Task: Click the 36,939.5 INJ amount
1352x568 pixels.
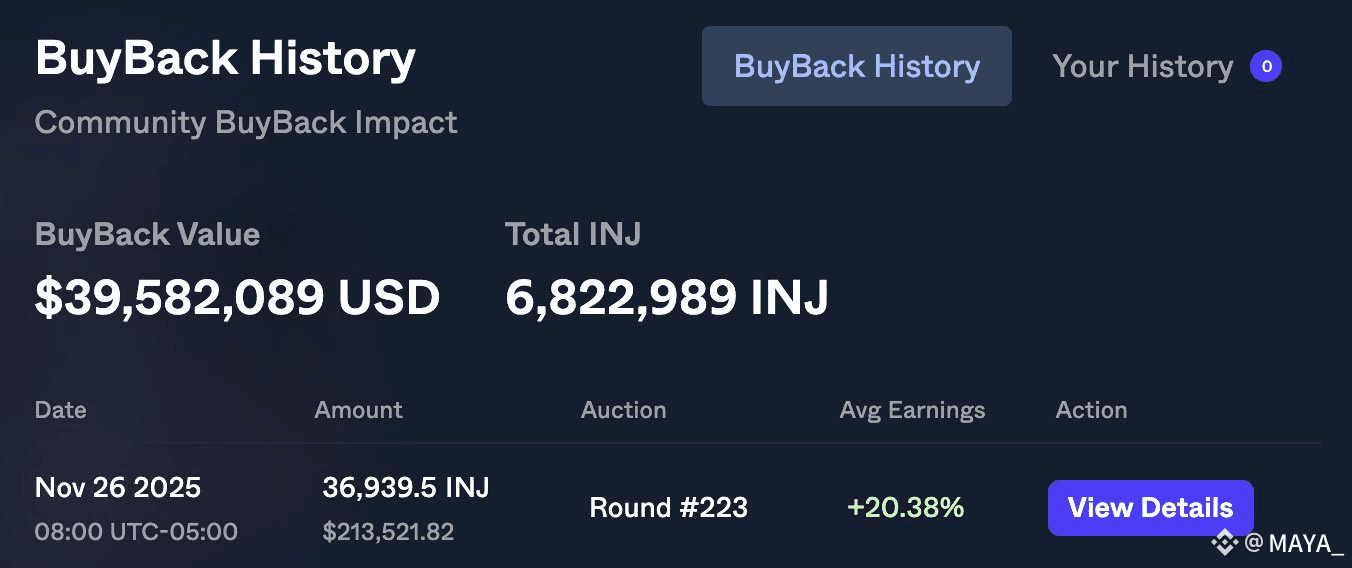Action: (x=405, y=487)
